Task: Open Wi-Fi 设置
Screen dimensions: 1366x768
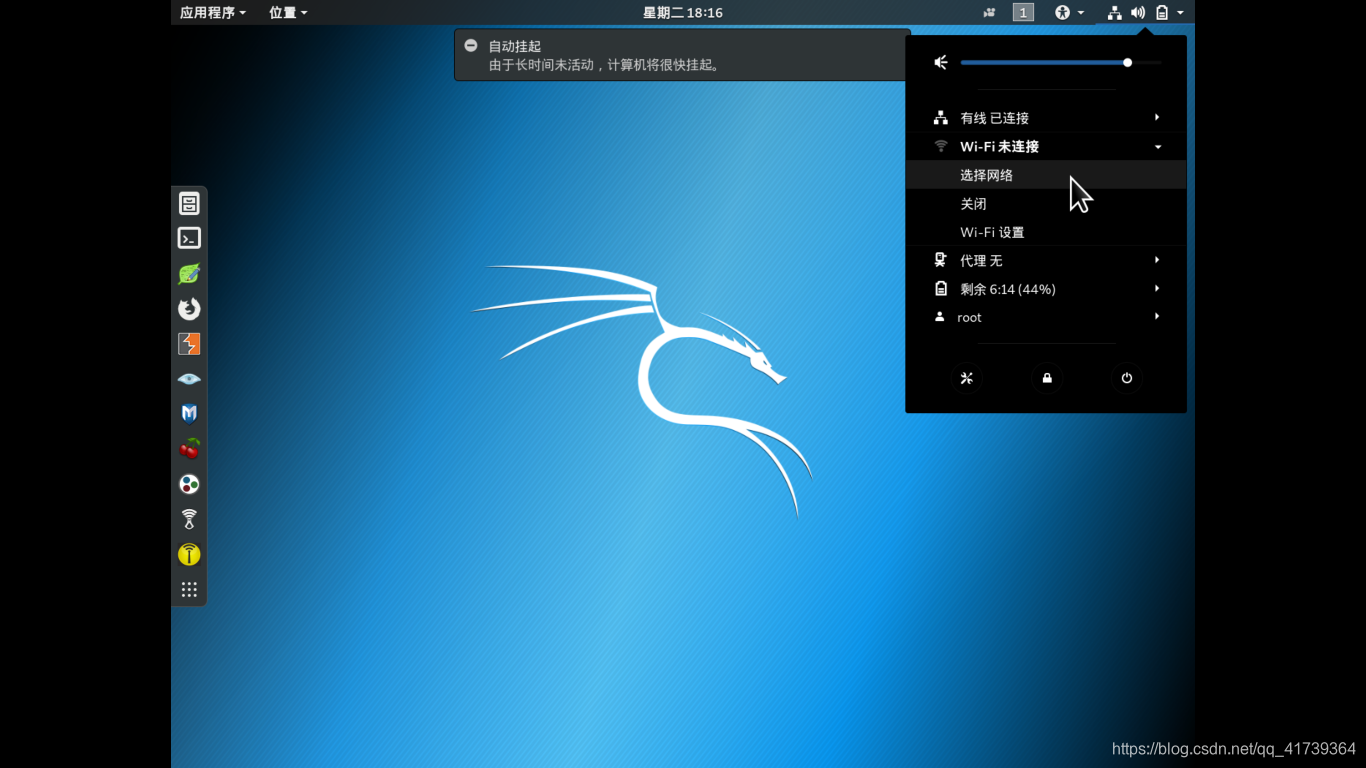Action: pyautogui.click(x=1046, y=232)
